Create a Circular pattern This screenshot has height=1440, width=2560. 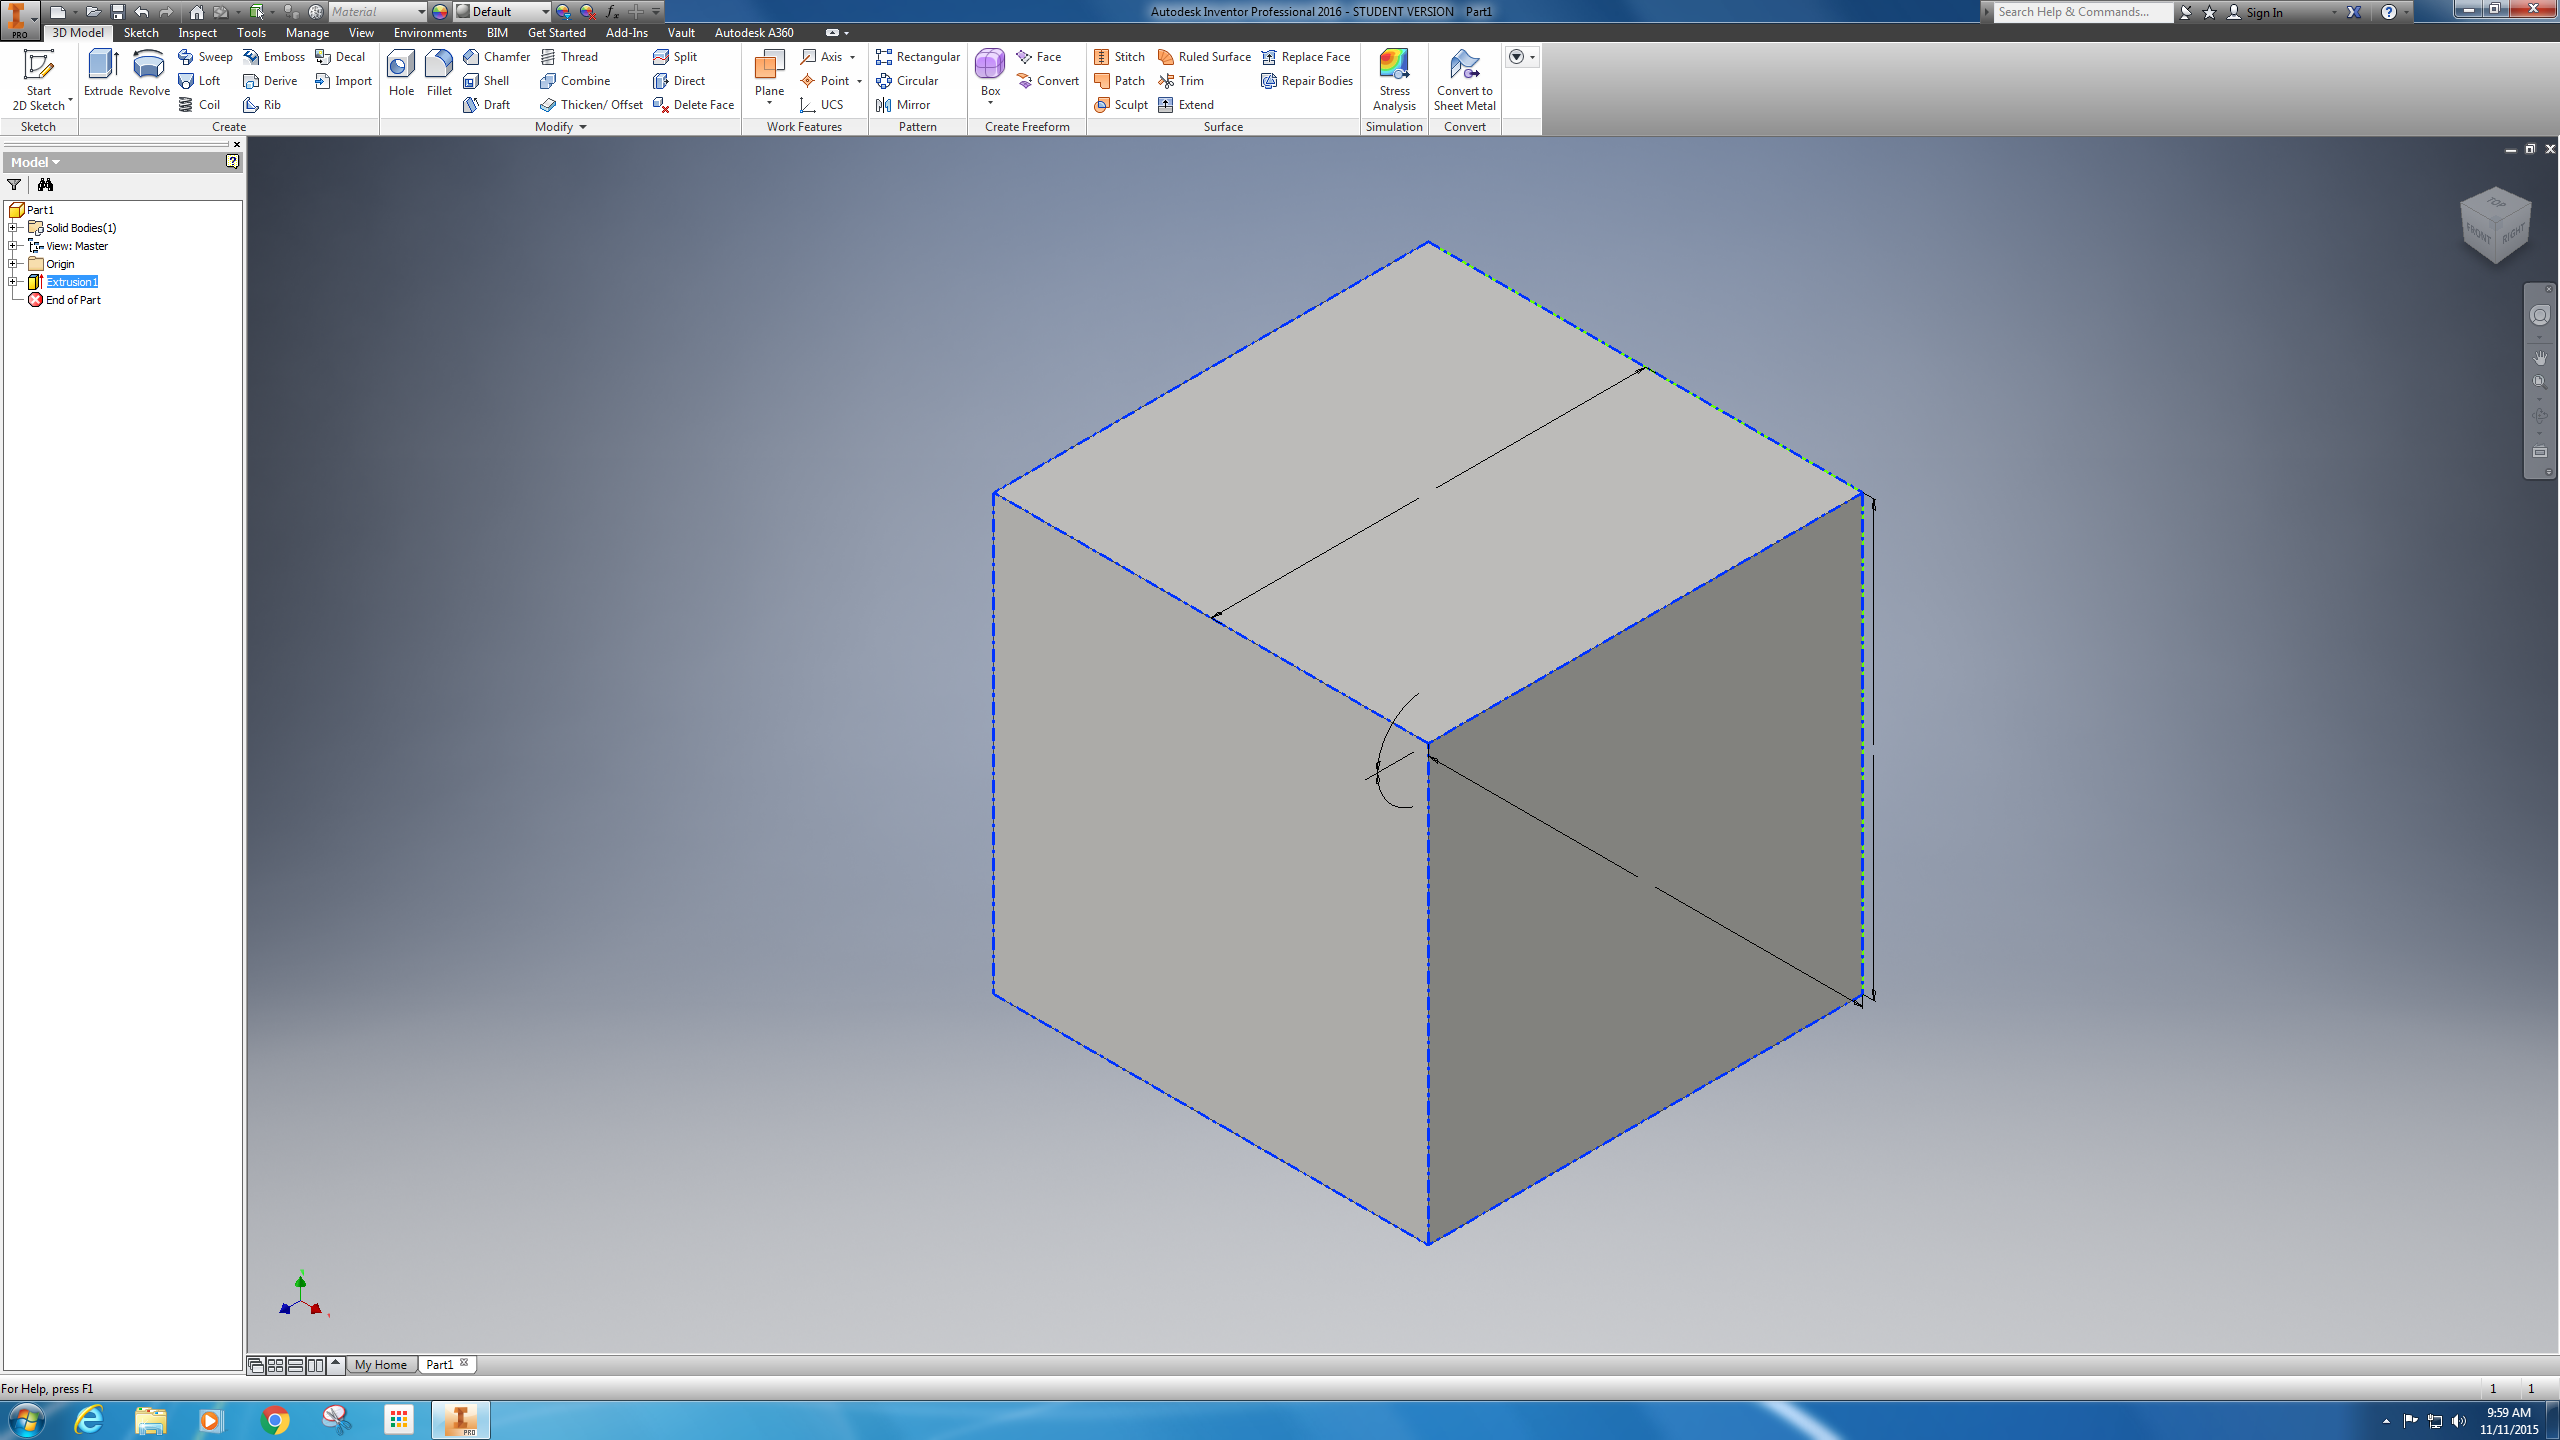906,81
